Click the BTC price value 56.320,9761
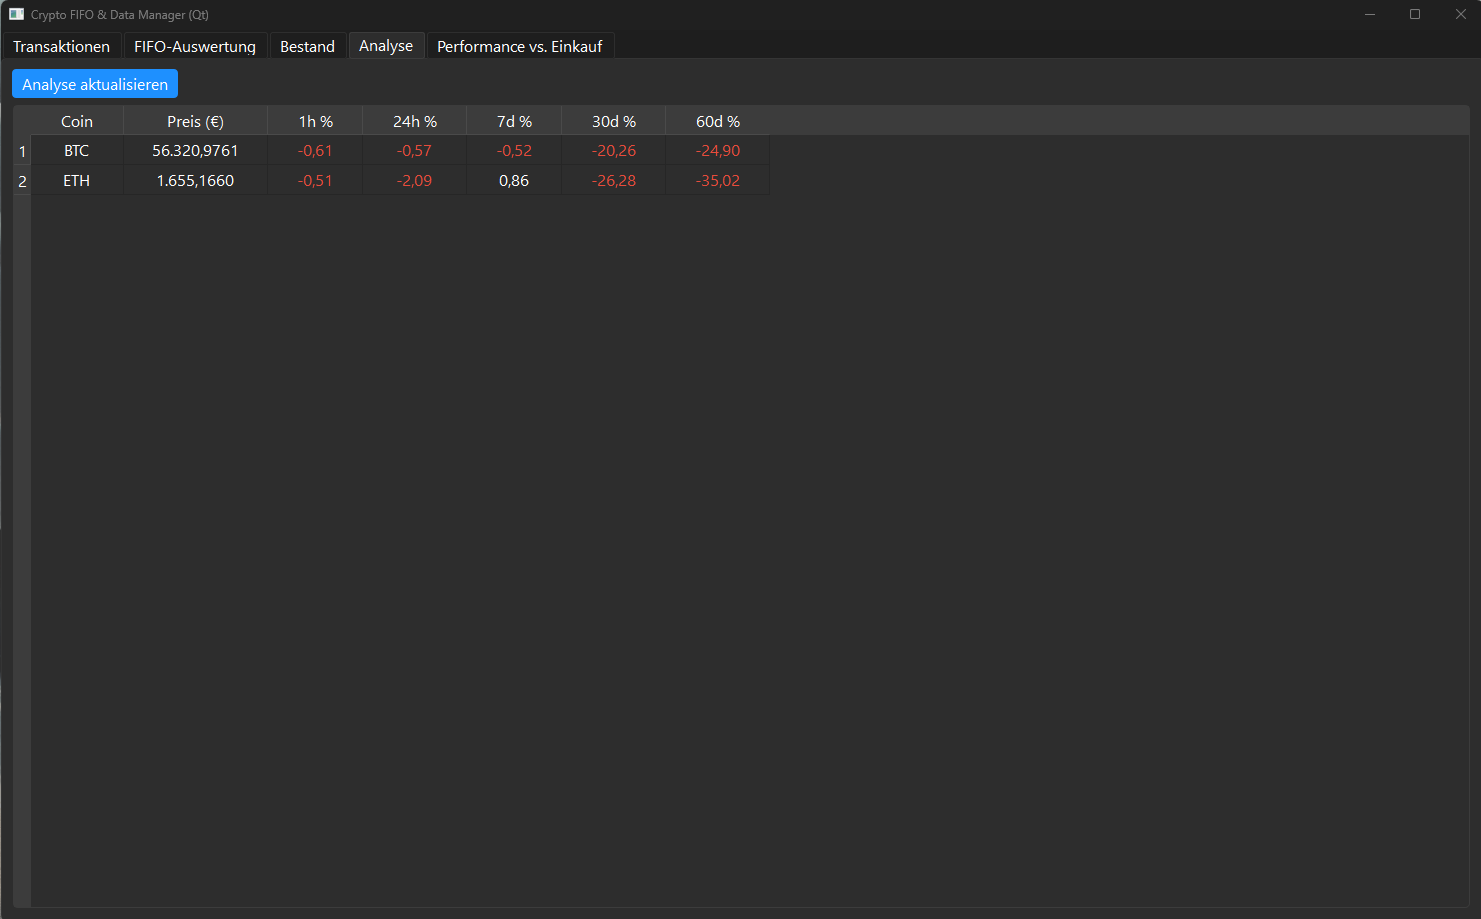1481x919 pixels. [195, 150]
